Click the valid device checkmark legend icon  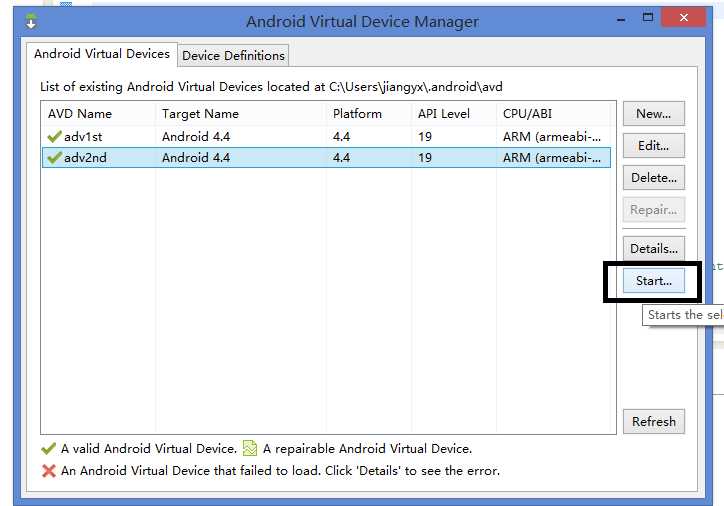coord(48,448)
